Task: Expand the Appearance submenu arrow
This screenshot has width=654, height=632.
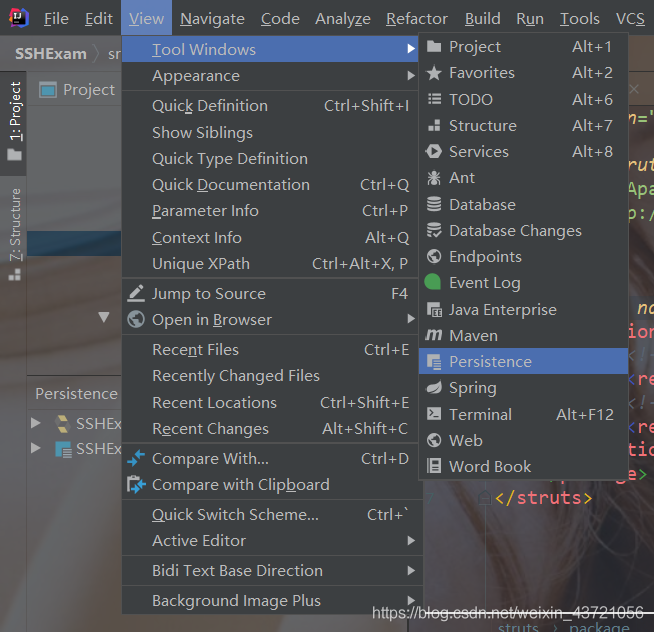Action: [x=411, y=76]
